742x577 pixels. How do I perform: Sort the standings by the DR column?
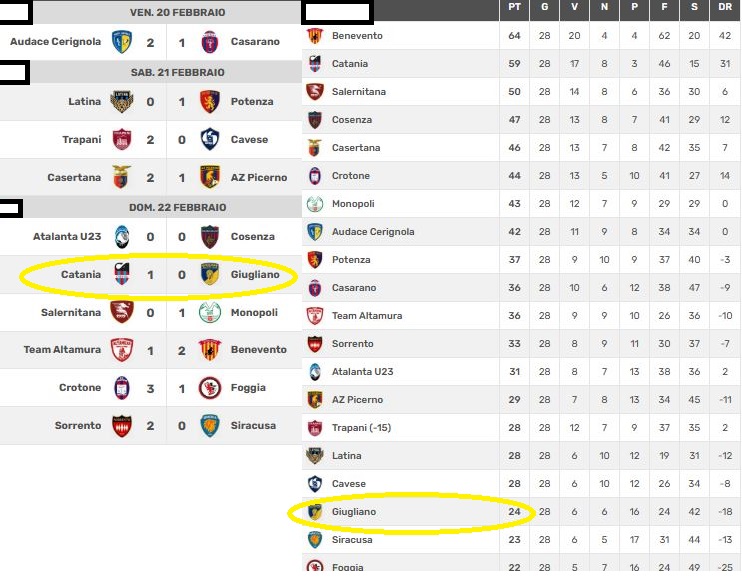[x=724, y=9]
